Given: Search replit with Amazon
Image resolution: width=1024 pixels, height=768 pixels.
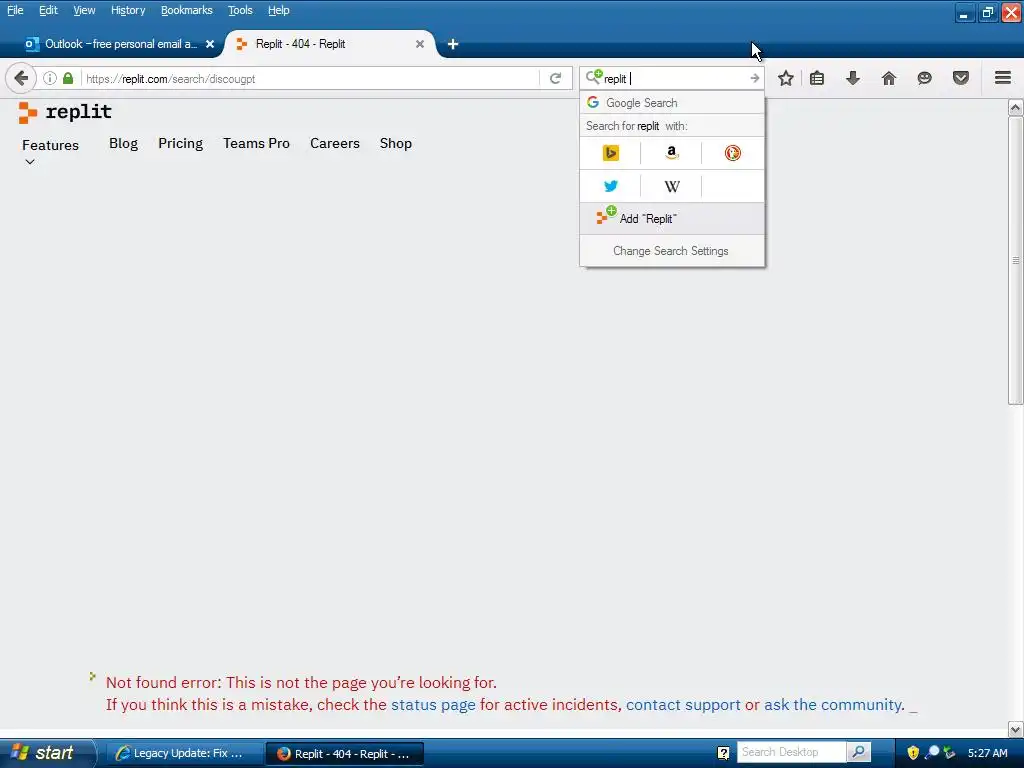Looking at the screenshot, I should coord(671,153).
